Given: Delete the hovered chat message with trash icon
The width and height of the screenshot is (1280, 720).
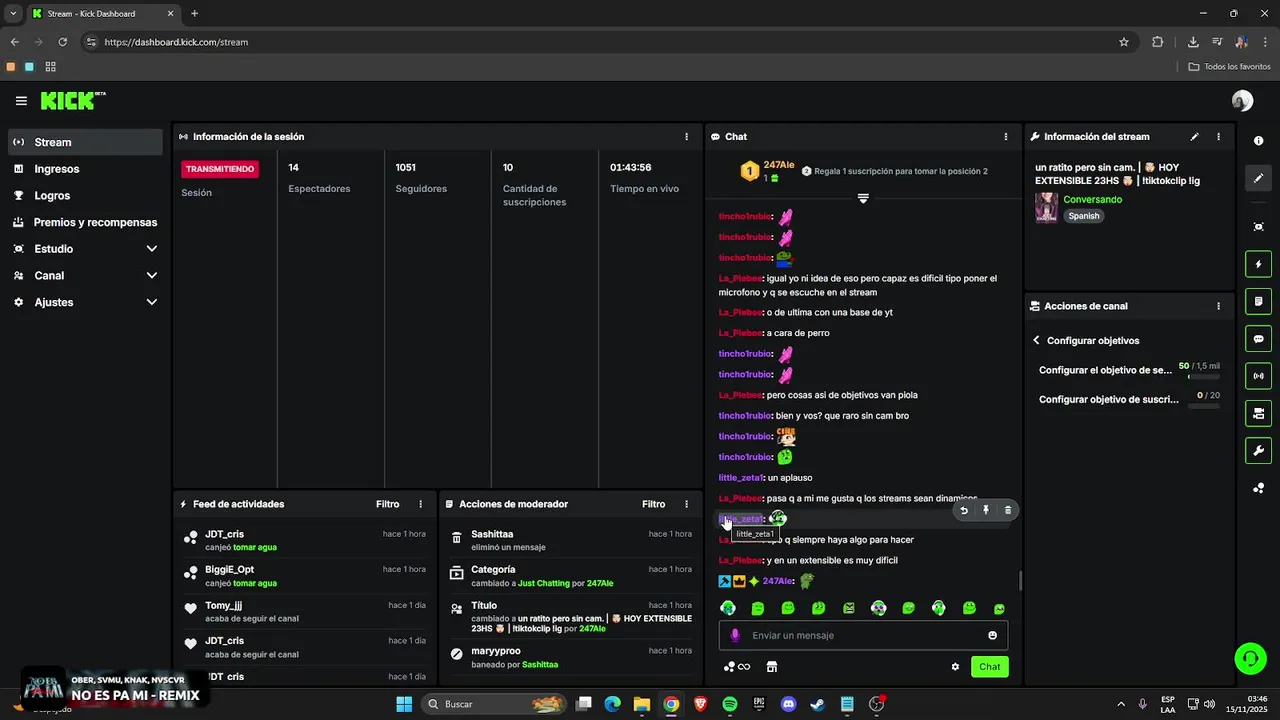Looking at the screenshot, I should (x=1007, y=510).
